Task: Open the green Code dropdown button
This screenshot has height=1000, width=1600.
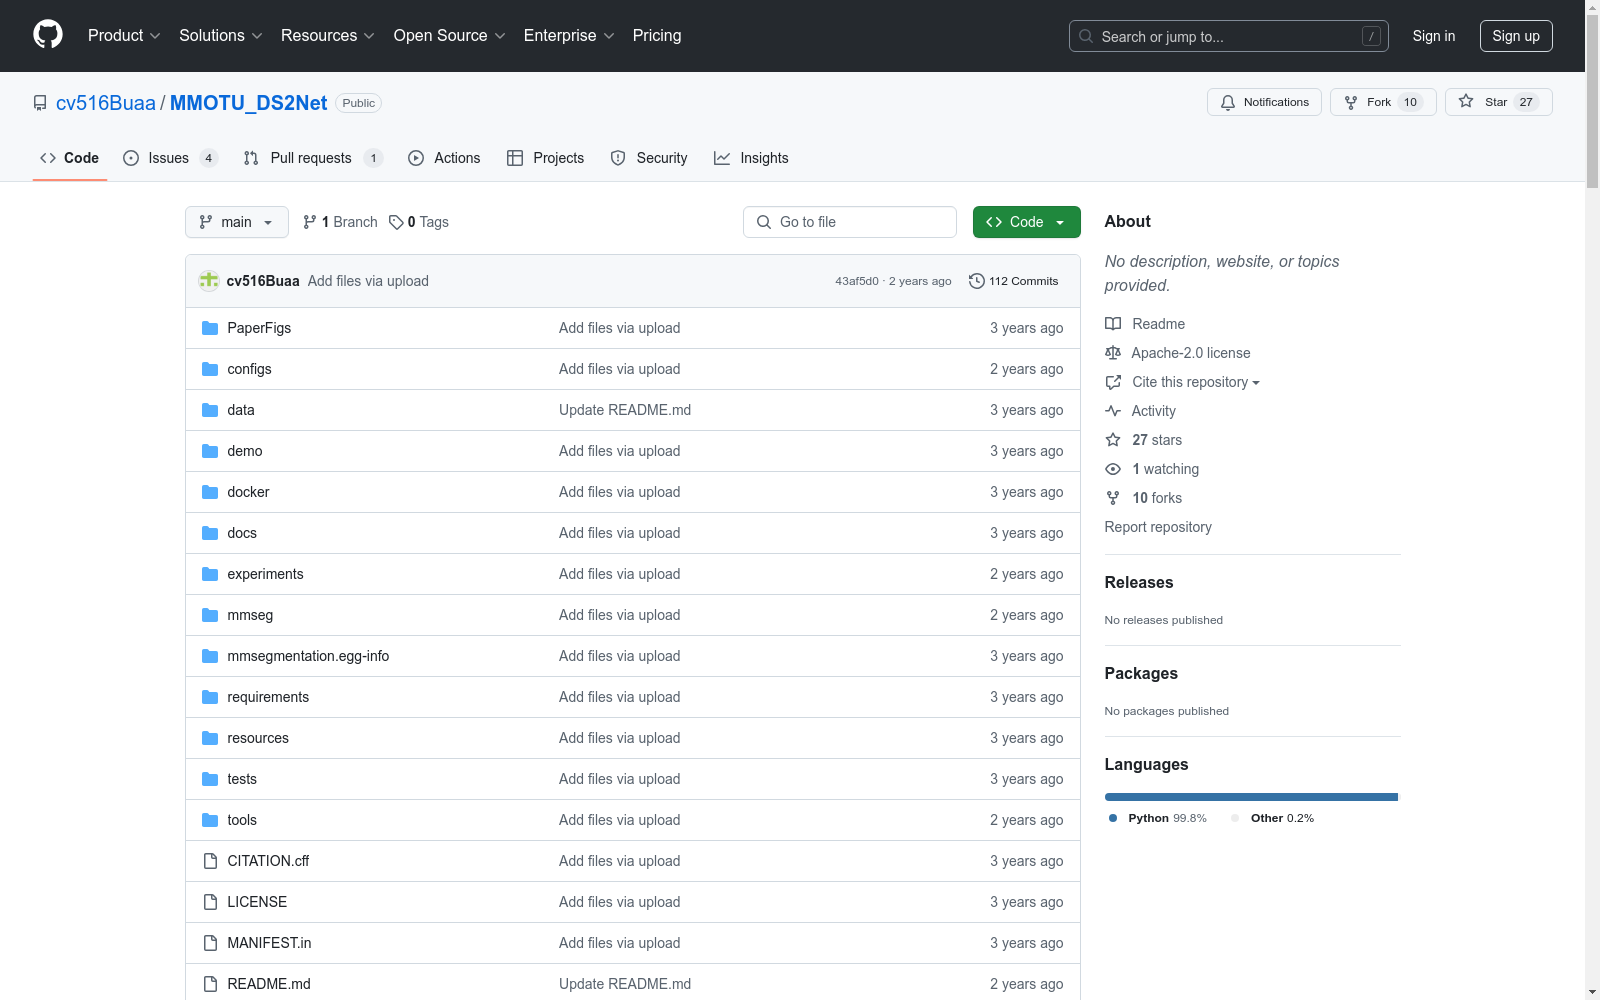Action: (1026, 222)
